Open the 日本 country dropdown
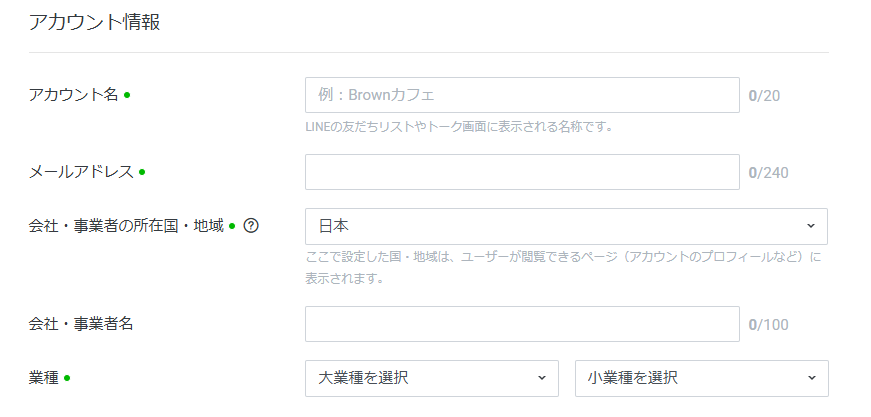 click(x=565, y=226)
